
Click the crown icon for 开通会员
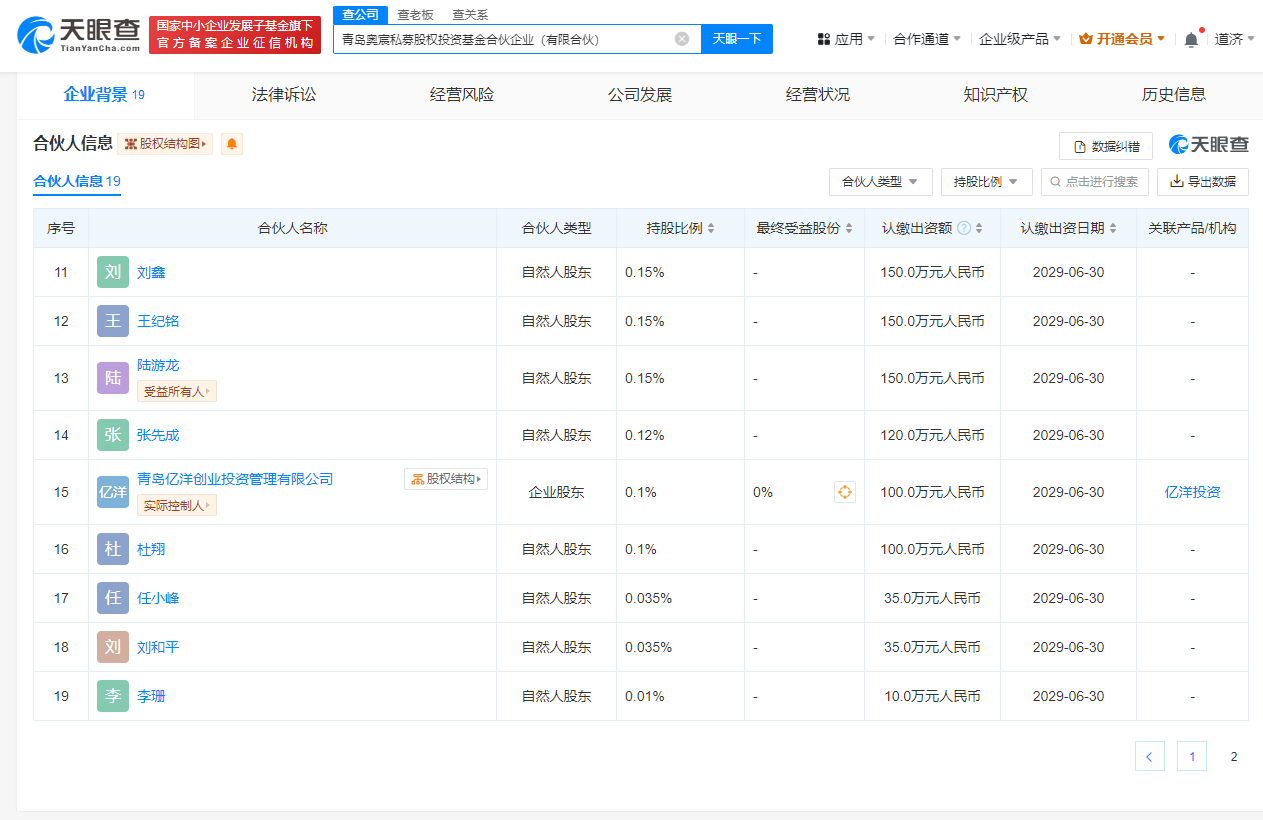click(x=1085, y=37)
